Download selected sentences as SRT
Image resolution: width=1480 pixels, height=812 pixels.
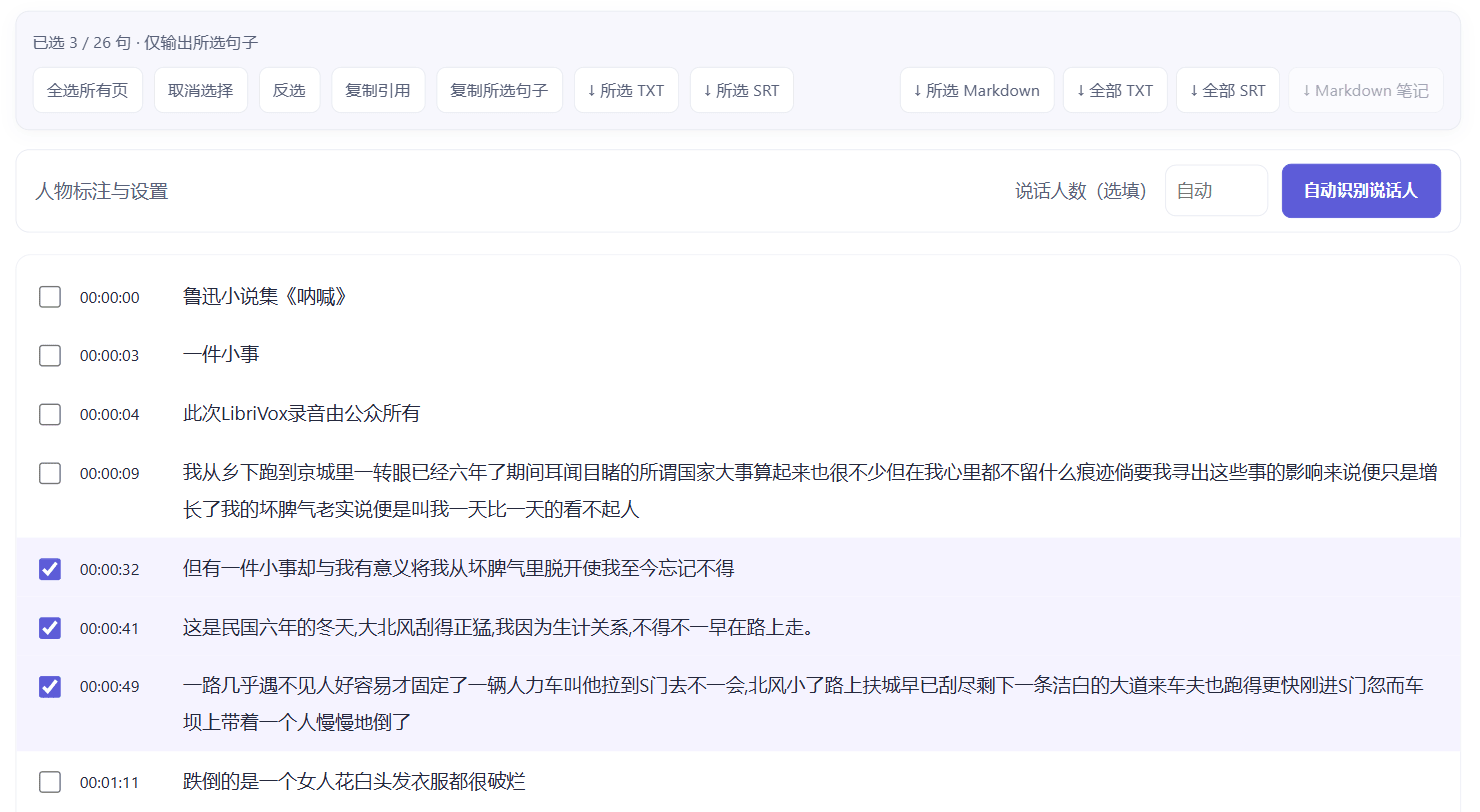741,90
